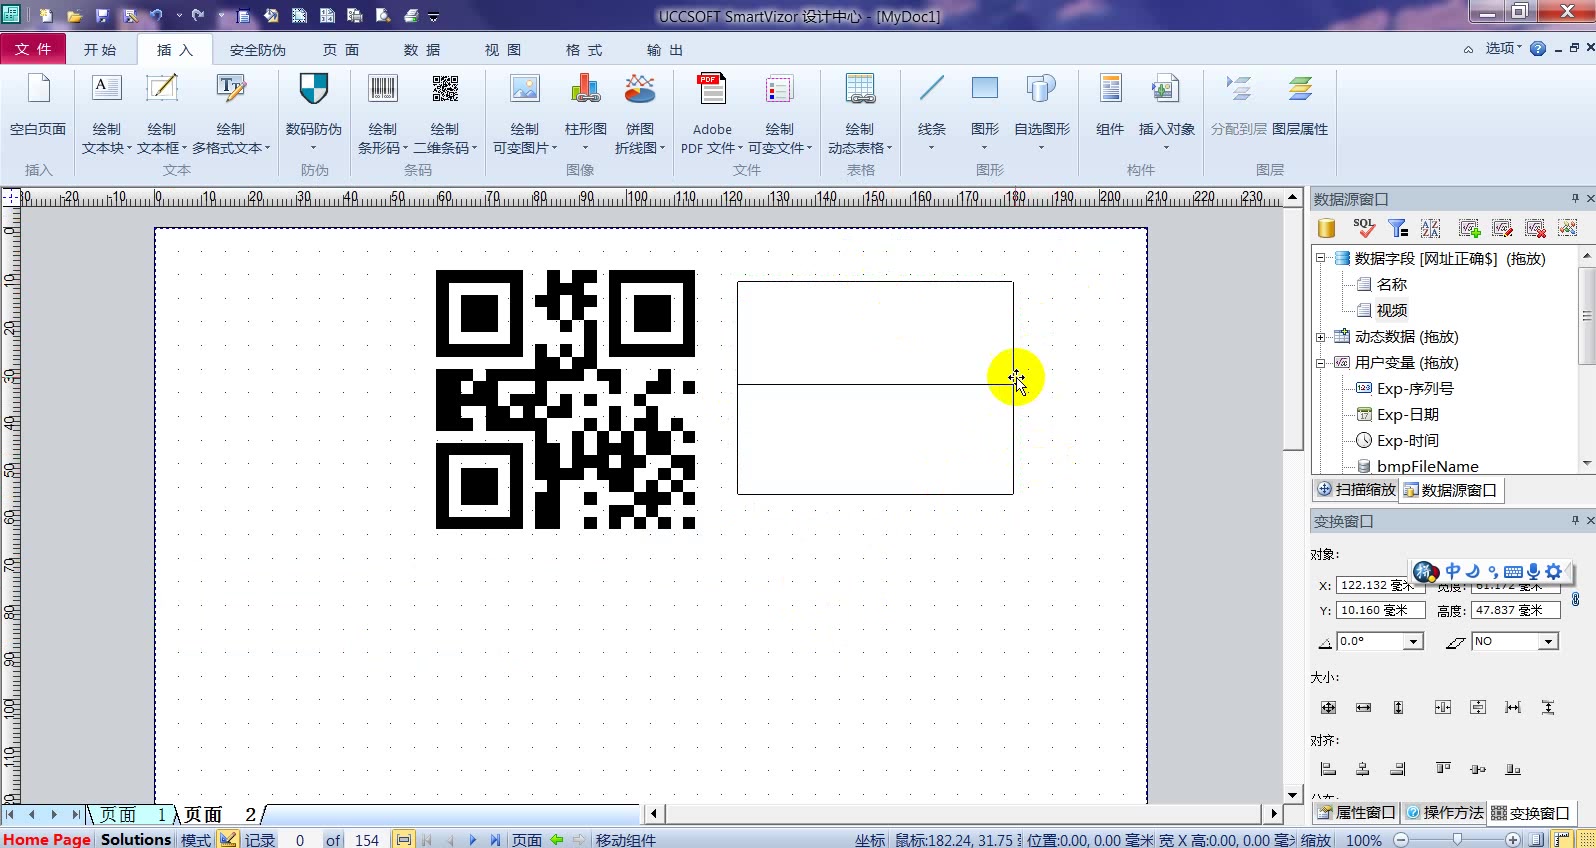Open the rotation angle 0.0° dropdown
The image size is (1596, 848).
tap(1414, 641)
